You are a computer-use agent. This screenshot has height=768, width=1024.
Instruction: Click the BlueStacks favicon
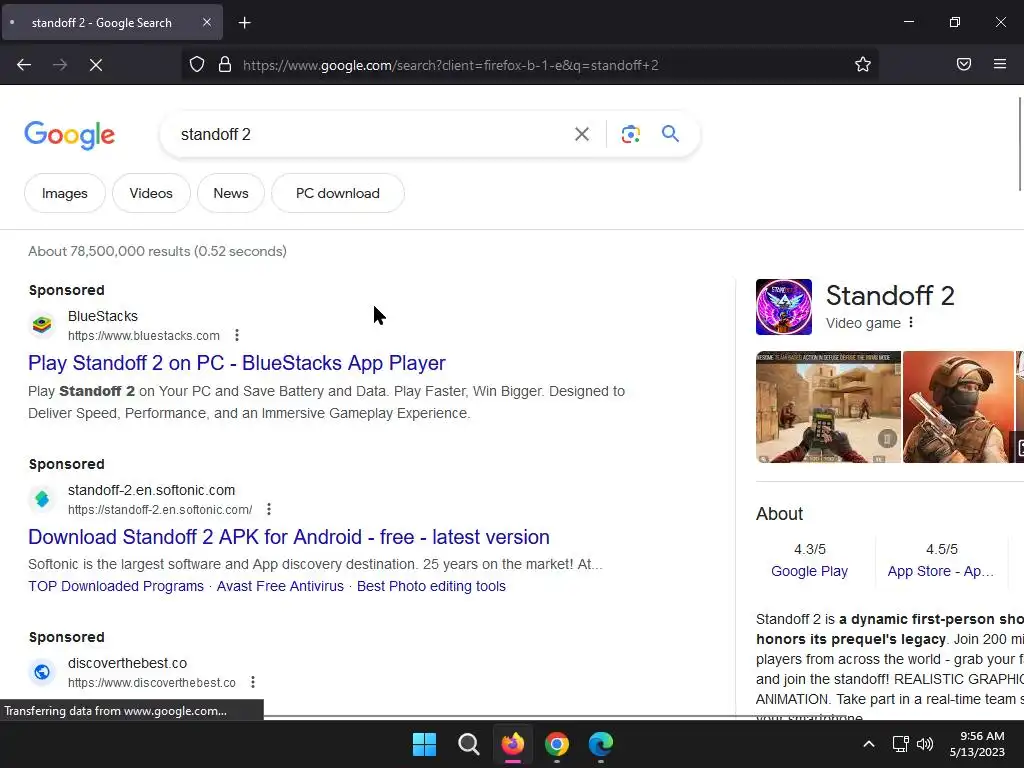coord(42,325)
